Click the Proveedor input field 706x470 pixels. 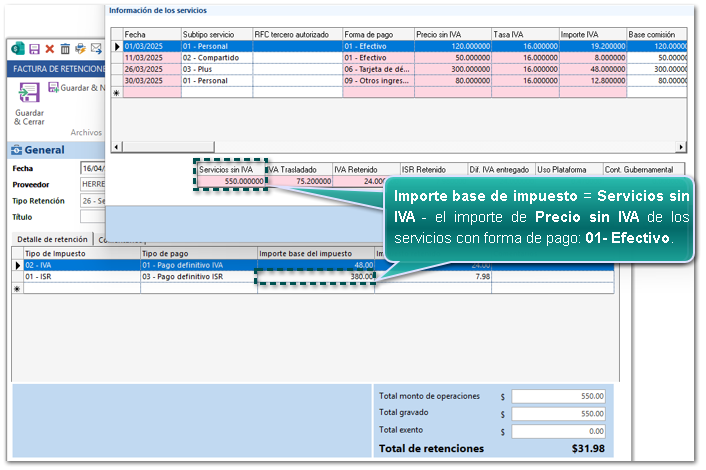pyautogui.click(x=93, y=184)
